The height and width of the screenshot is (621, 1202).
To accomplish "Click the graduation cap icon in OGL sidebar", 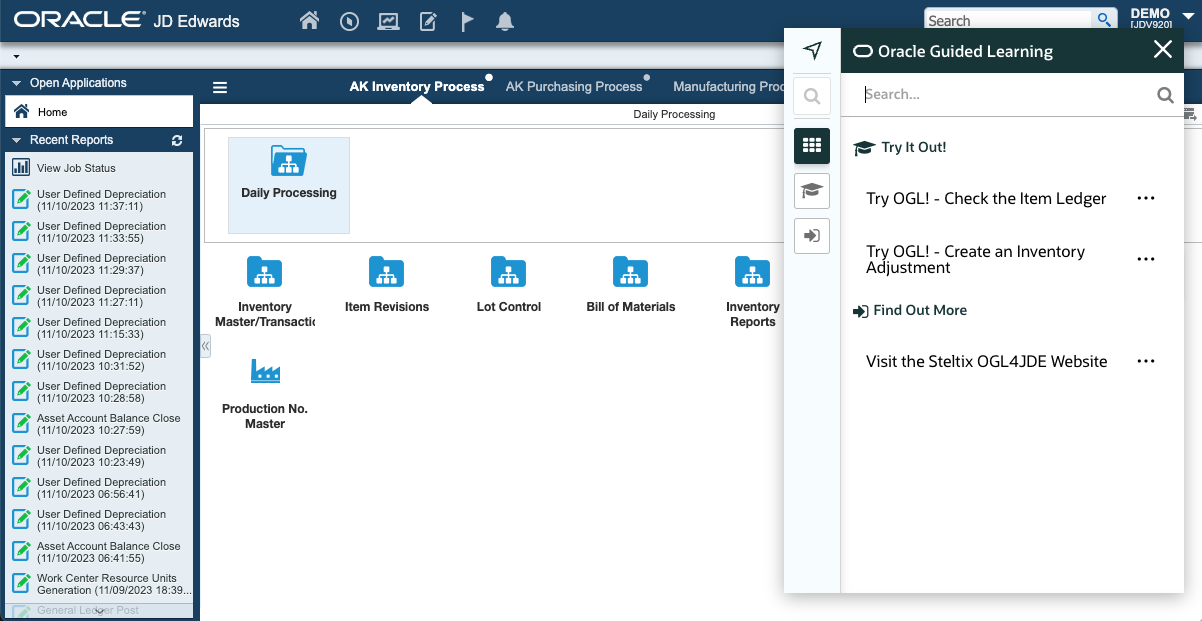I will coord(812,190).
